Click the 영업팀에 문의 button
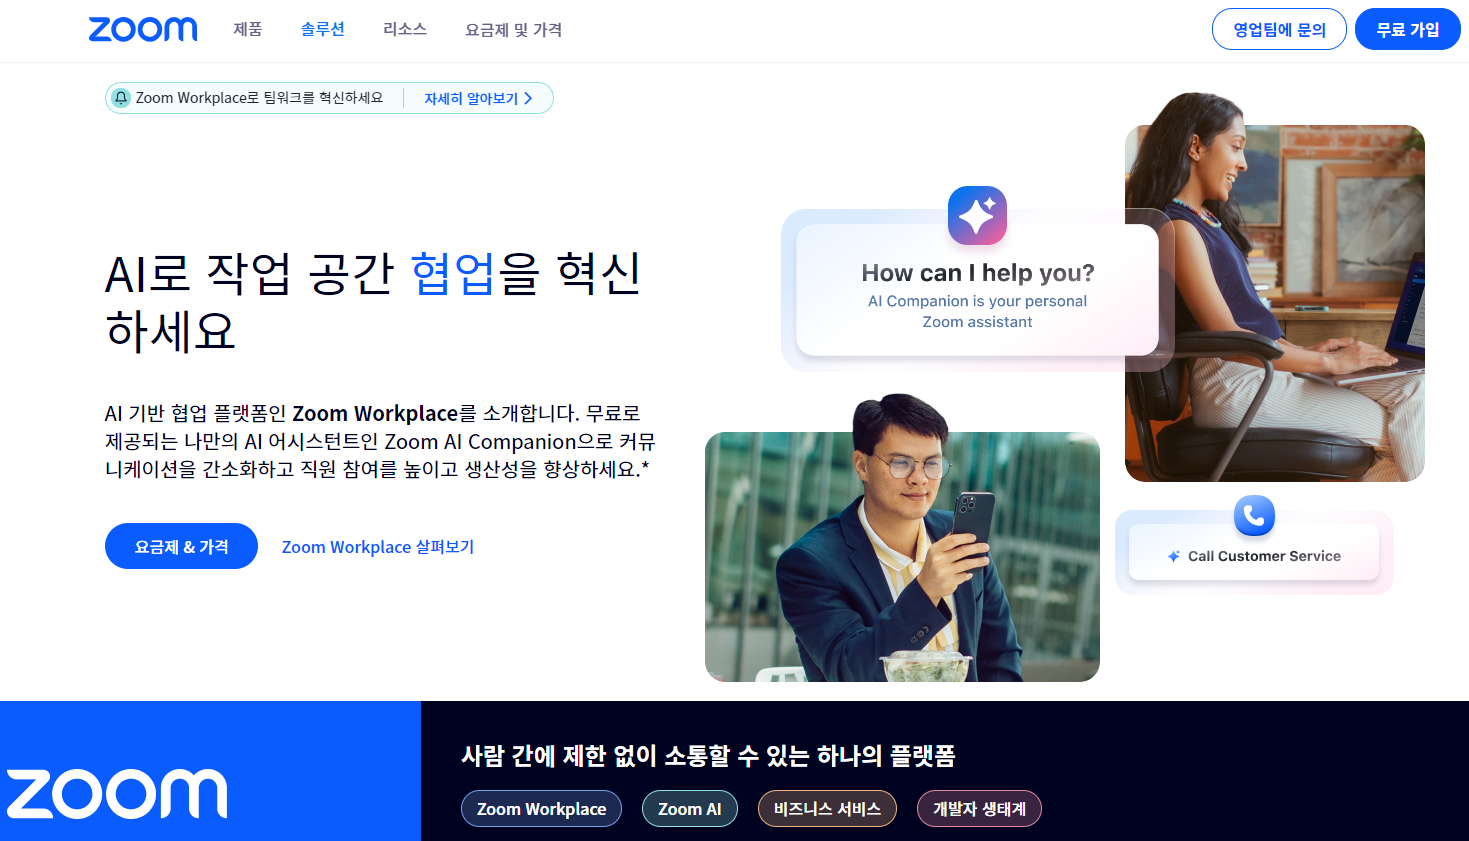 point(1279,29)
